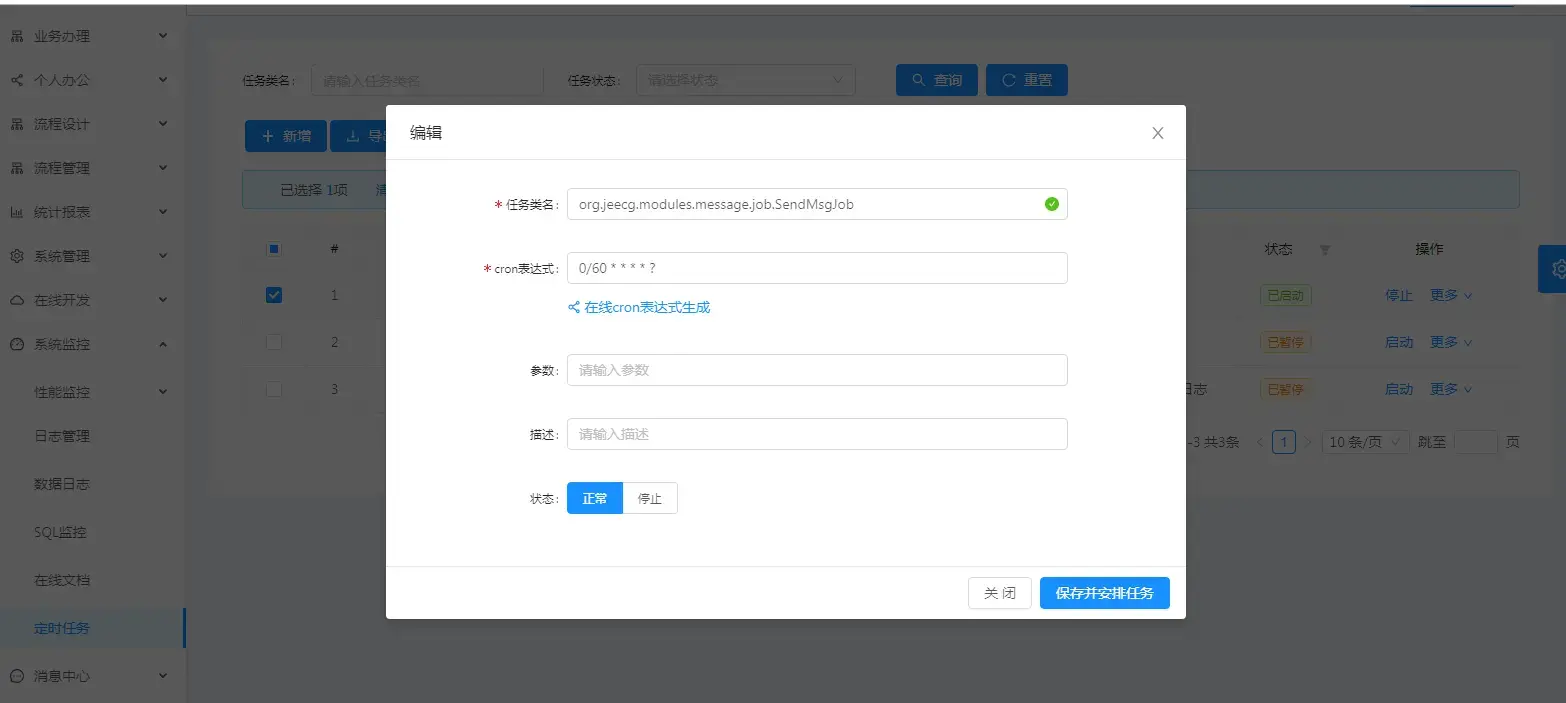Image resolution: width=1566 pixels, height=703 pixels.
Task: Close the 编辑 dialog with the X icon
Action: tap(1157, 133)
